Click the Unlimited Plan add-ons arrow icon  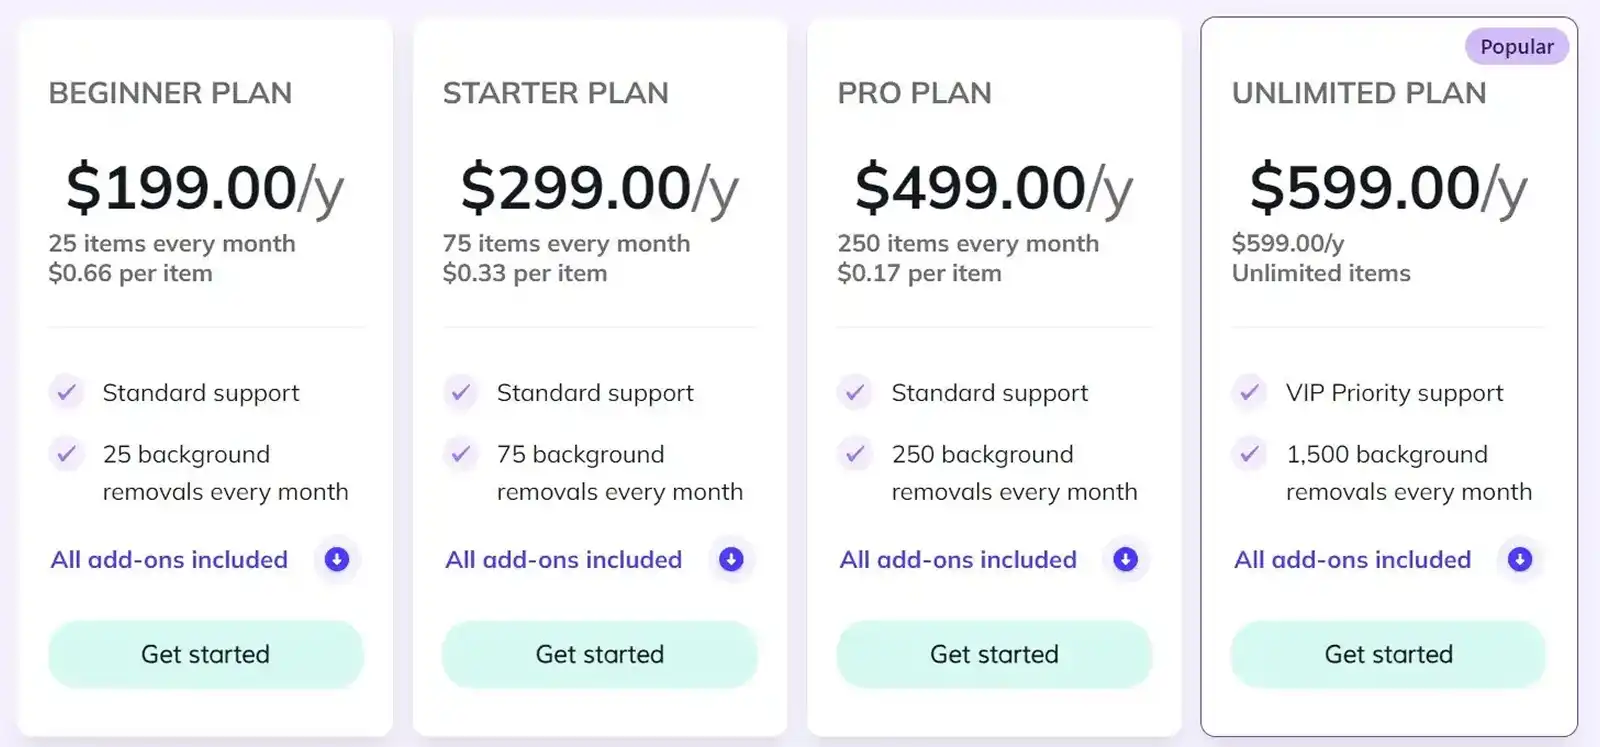point(1518,560)
